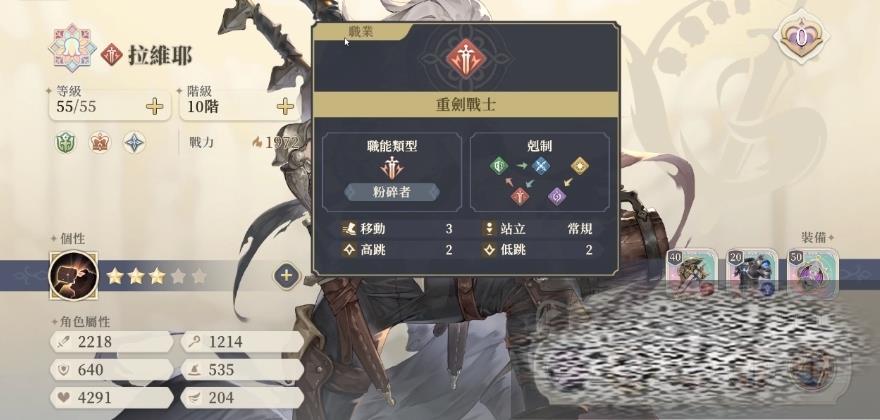Open the level 50 equipment slot
This screenshot has height=420, width=880.
[812, 272]
